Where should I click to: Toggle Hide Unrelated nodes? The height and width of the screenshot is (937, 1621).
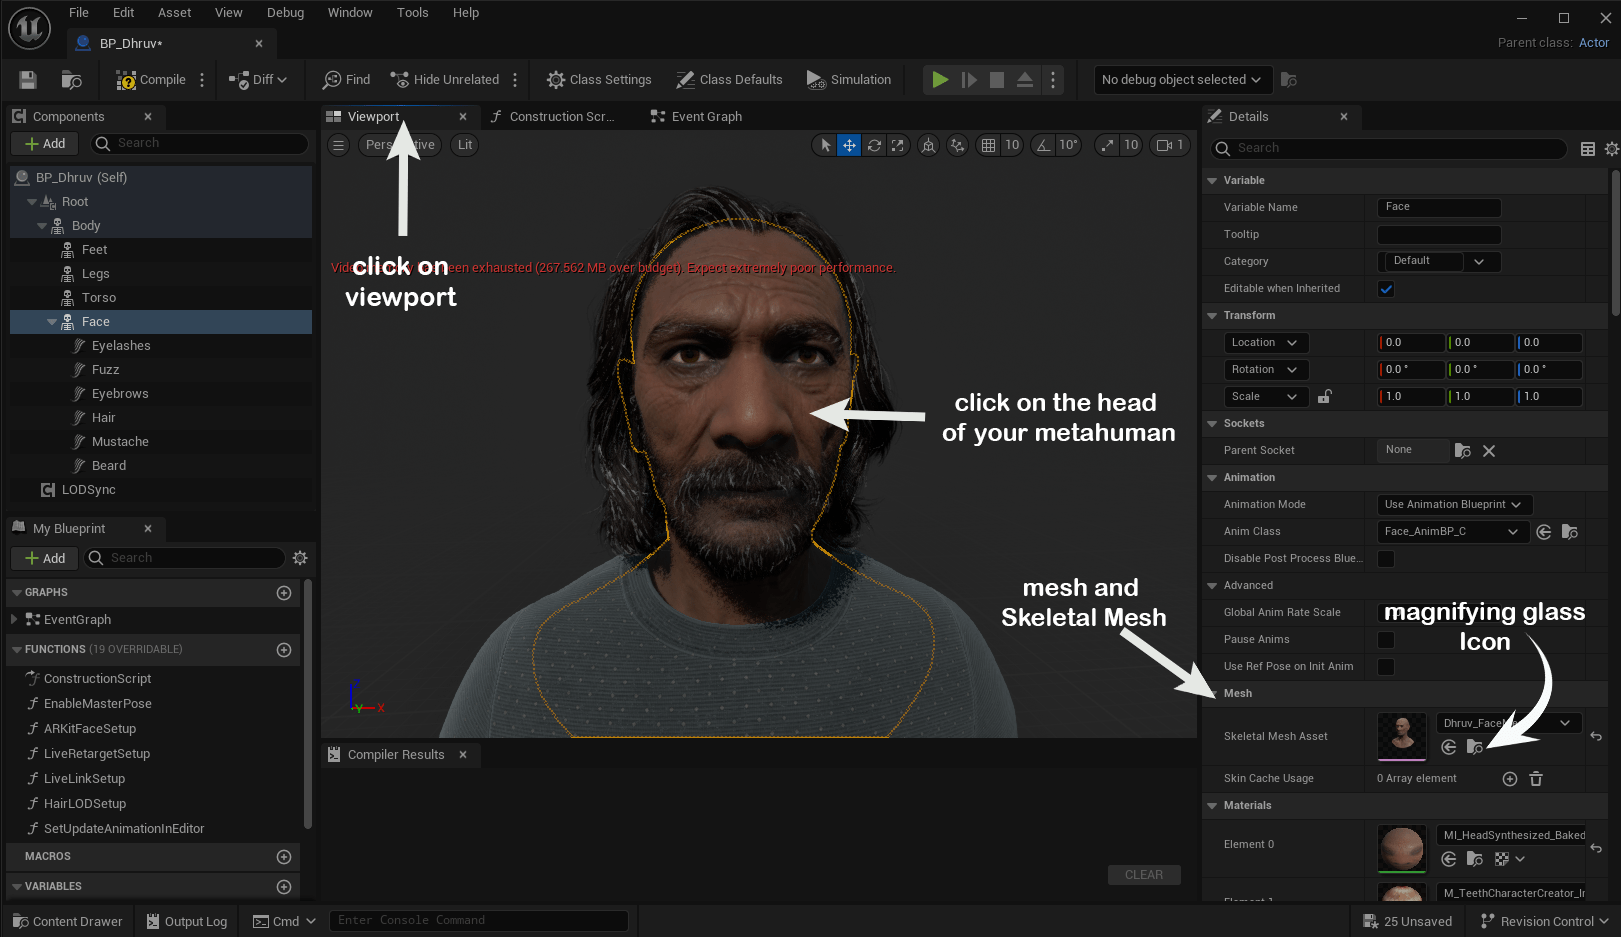445,80
